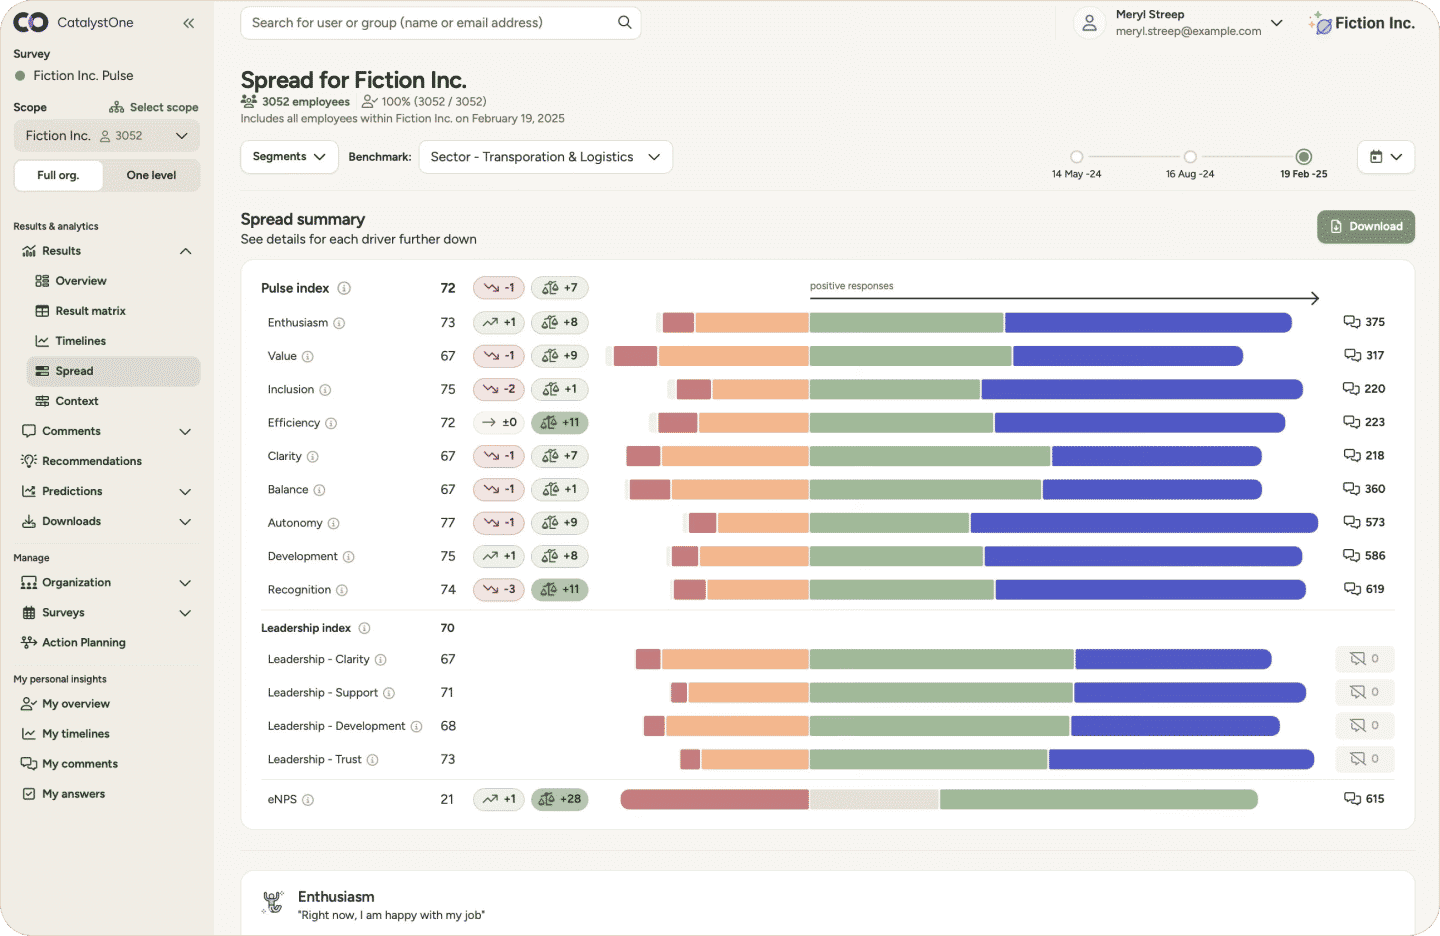Open eNPS comments, 615
The image size is (1440, 936).
tap(1364, 799)
